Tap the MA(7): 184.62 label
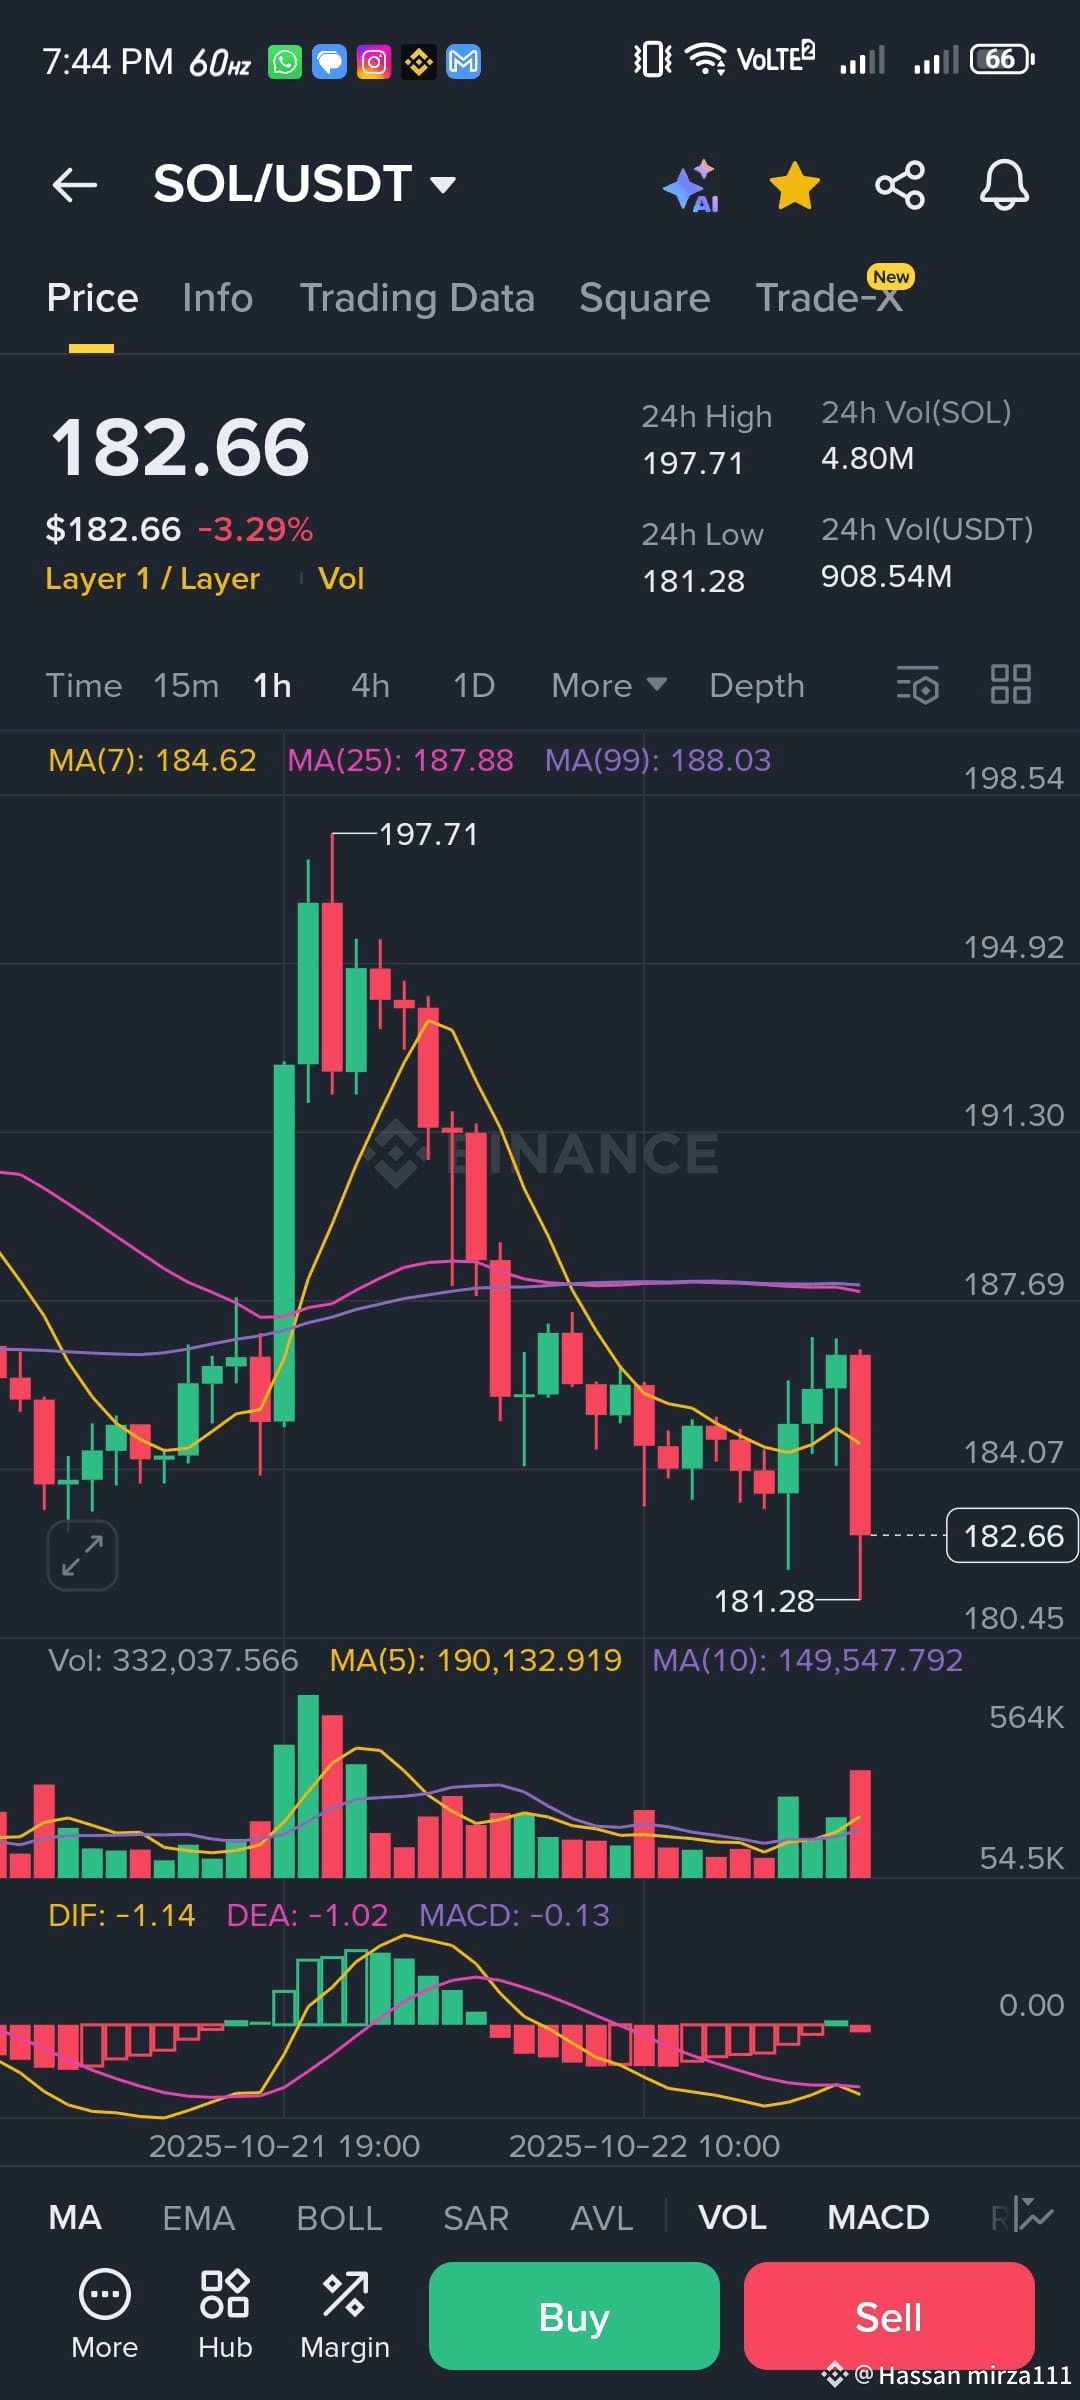1080x2400 pixels. coord(152,761)
